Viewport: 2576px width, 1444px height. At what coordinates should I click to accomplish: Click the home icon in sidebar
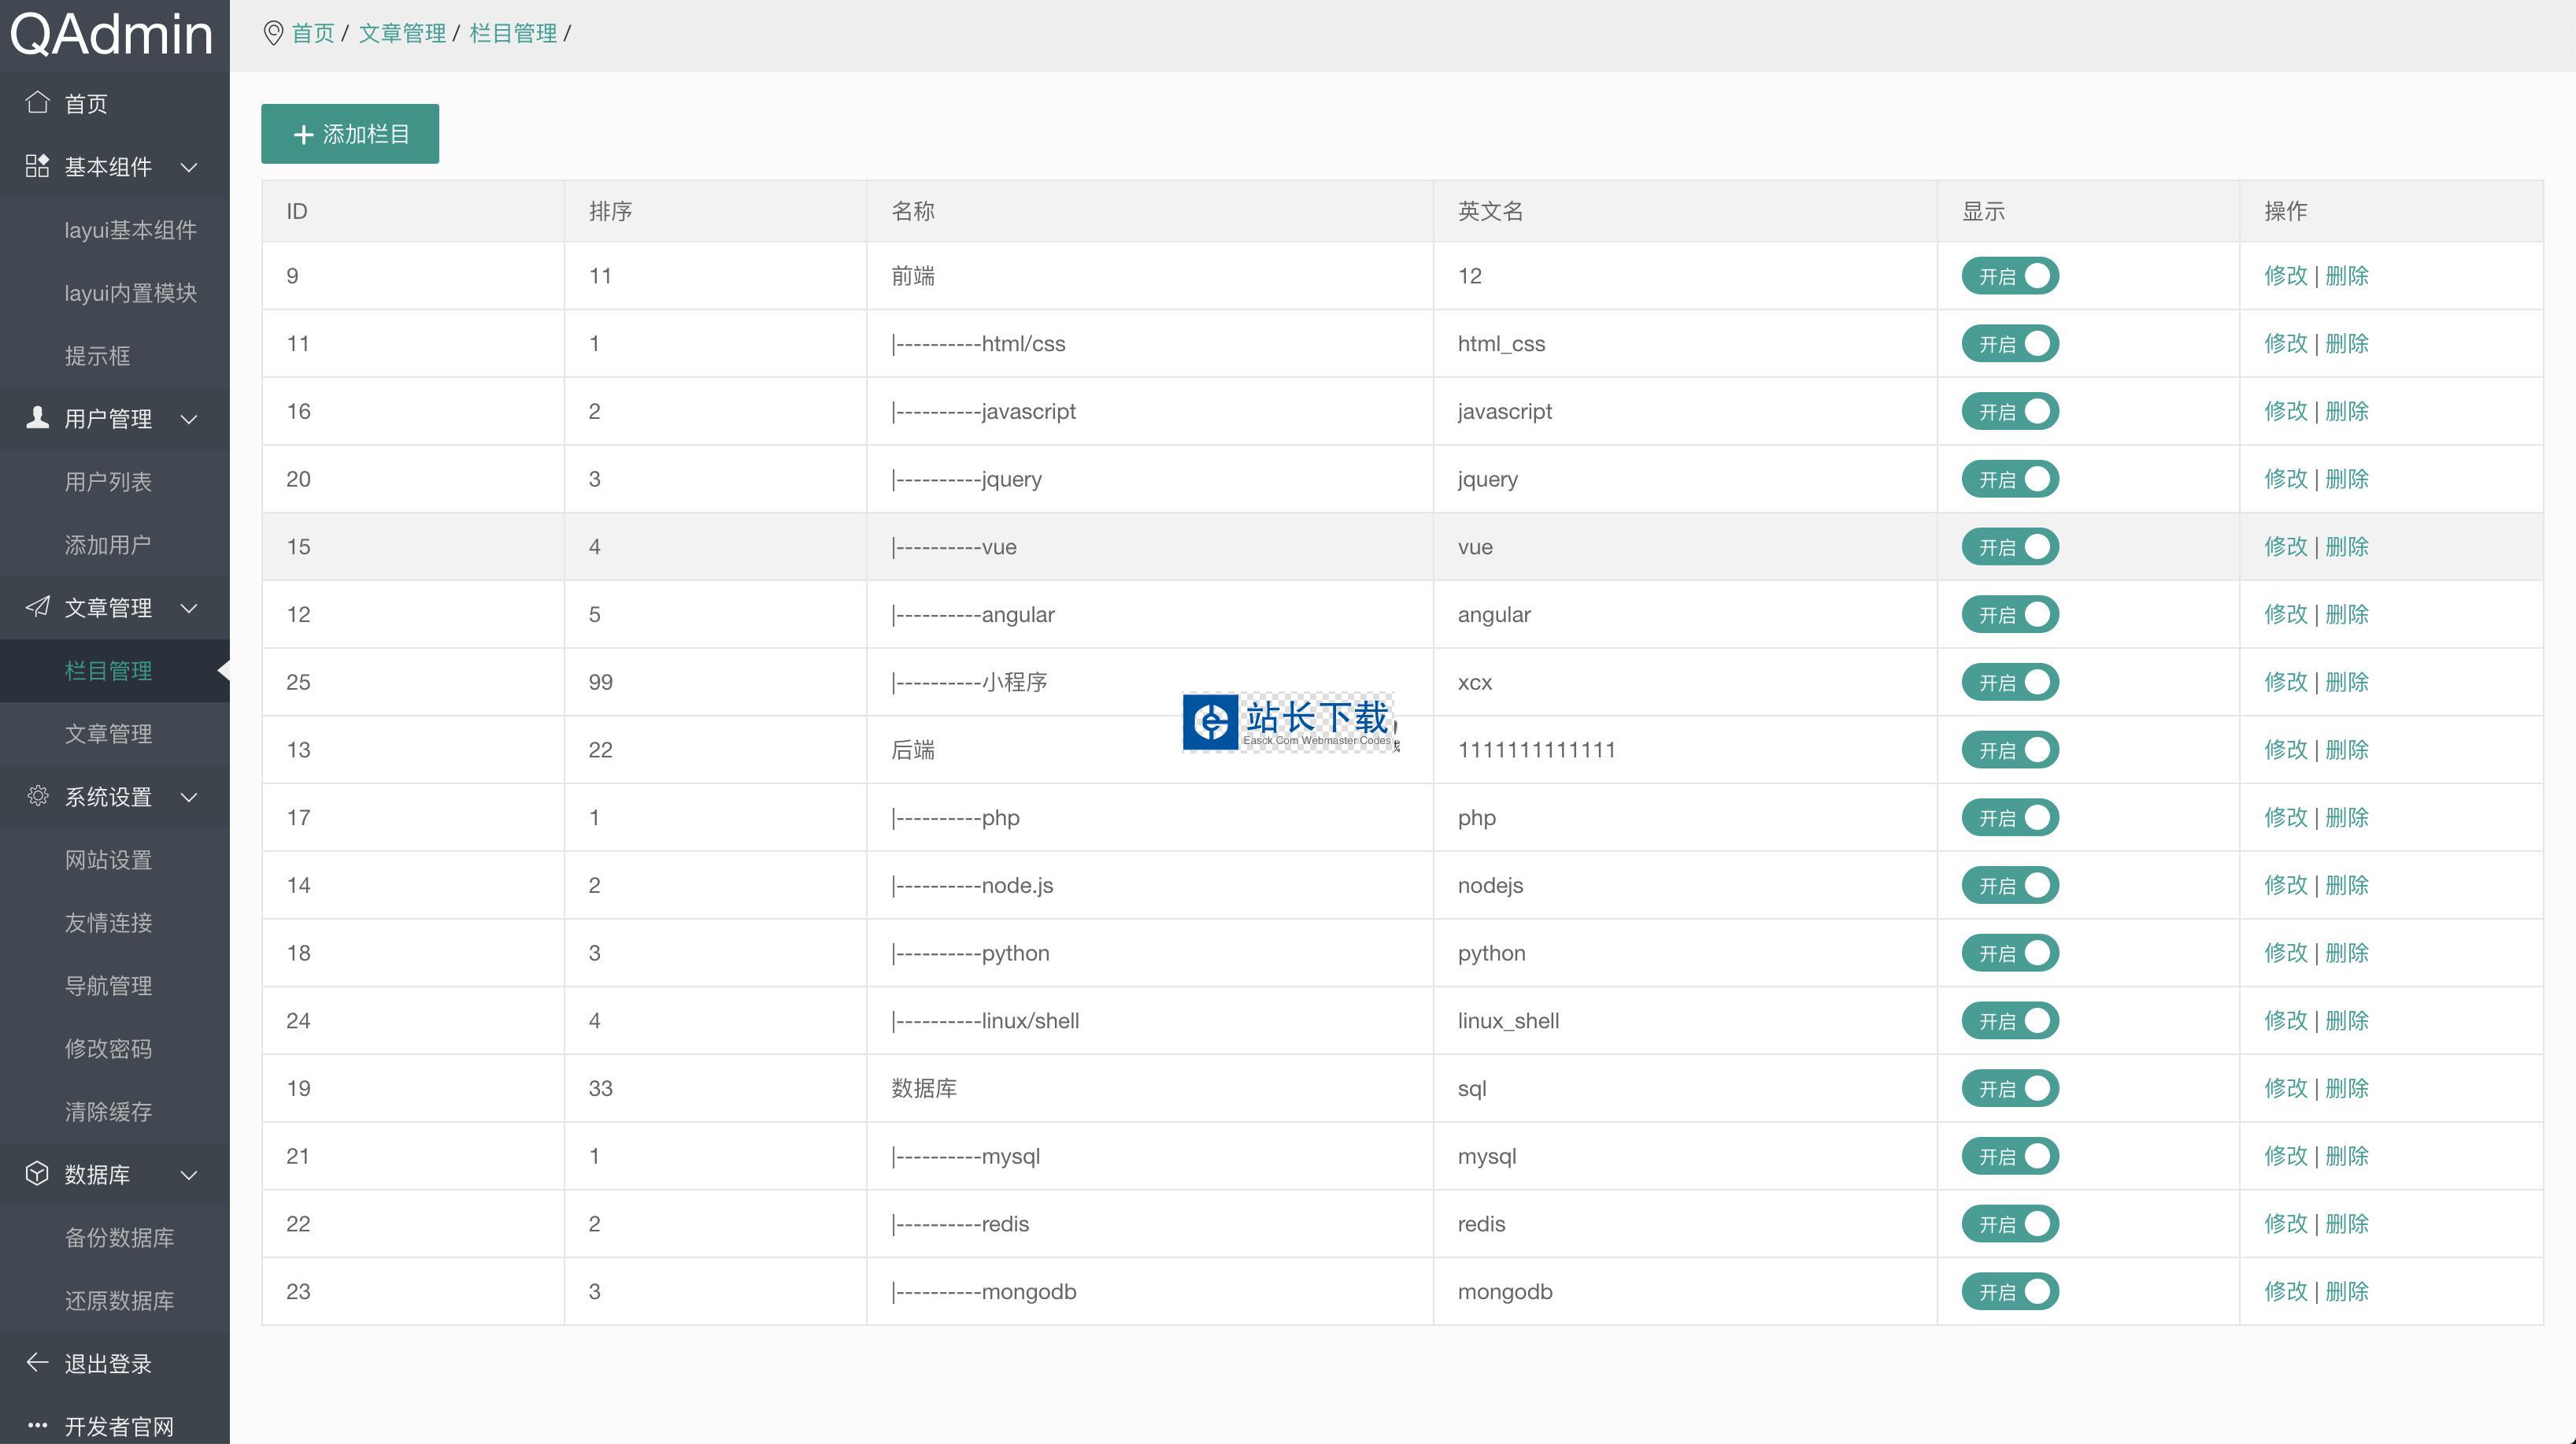tap(37, 102)
